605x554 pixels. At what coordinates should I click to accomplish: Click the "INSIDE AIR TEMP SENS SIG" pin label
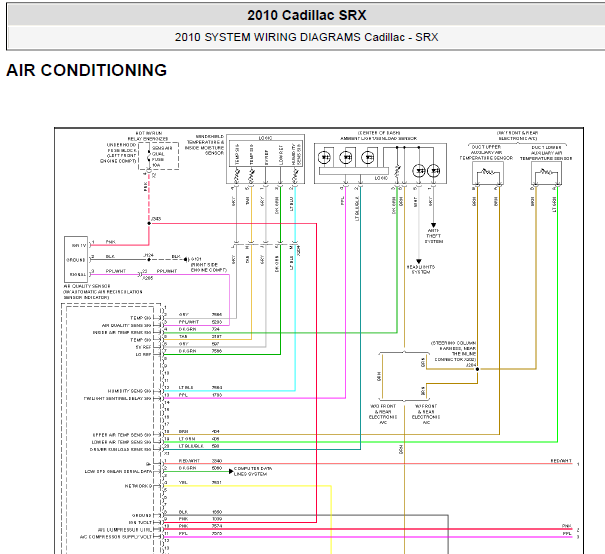122,333
